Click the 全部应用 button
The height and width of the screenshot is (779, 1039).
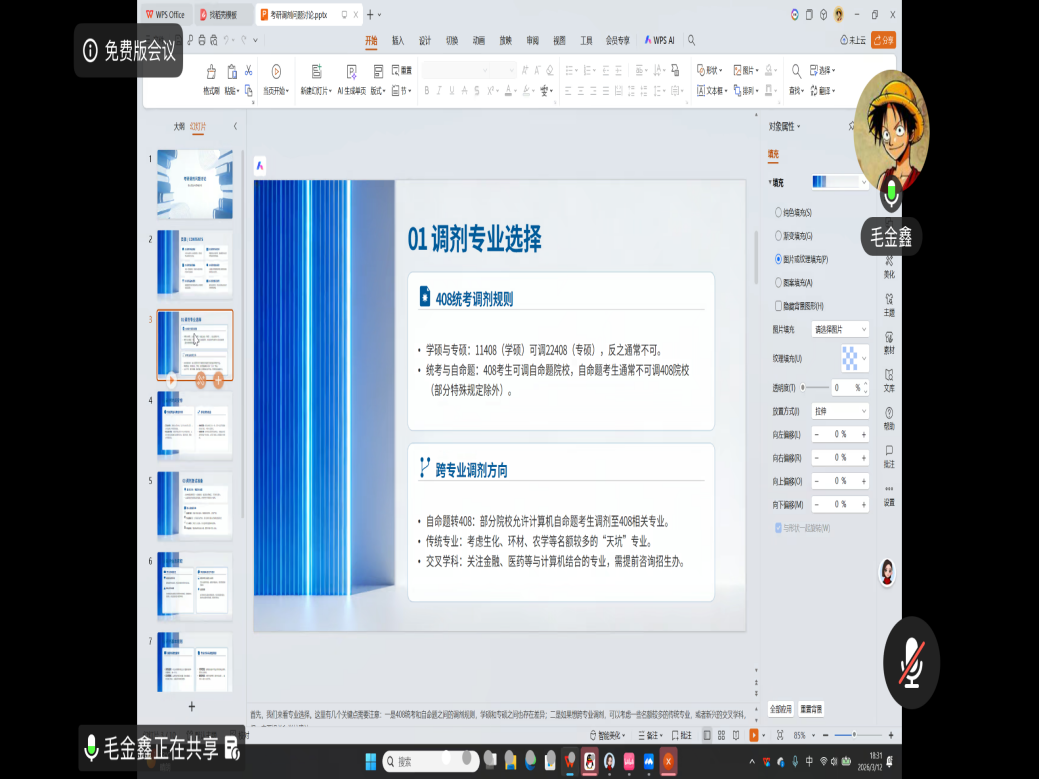[781, 709]
